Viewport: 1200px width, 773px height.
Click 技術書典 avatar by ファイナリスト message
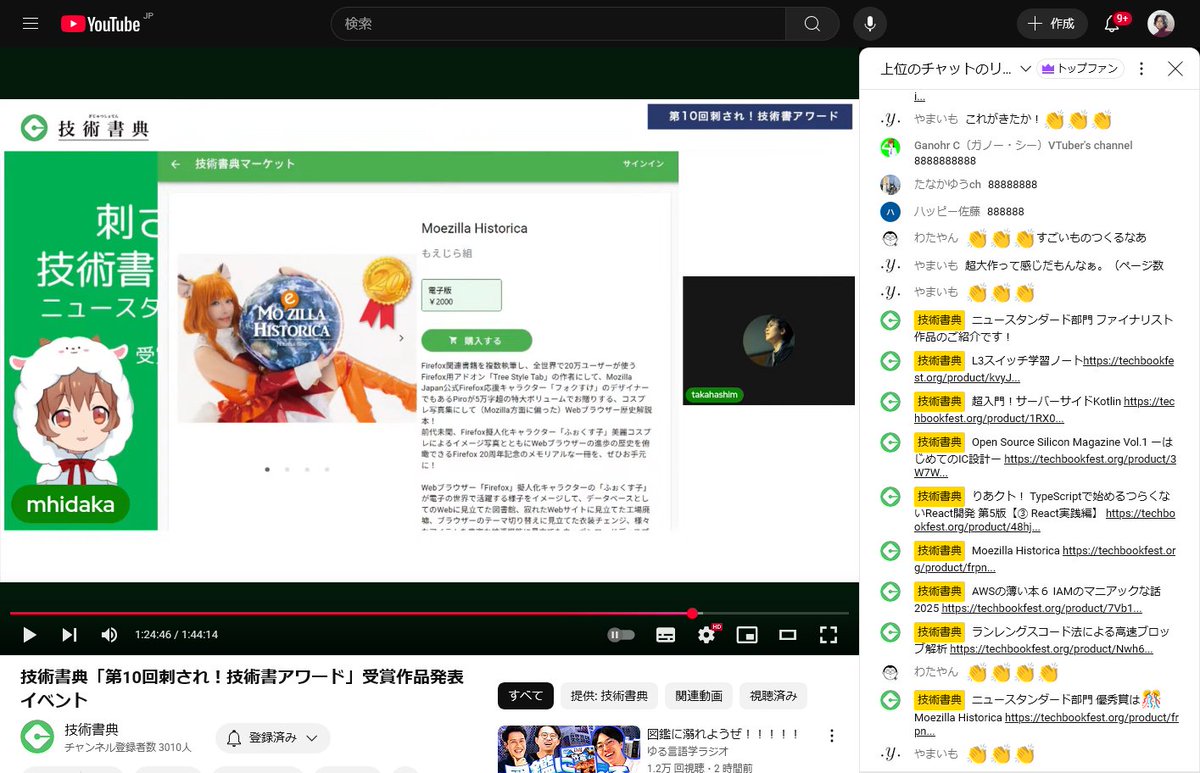pyautogui.click(x=890, y=320)
